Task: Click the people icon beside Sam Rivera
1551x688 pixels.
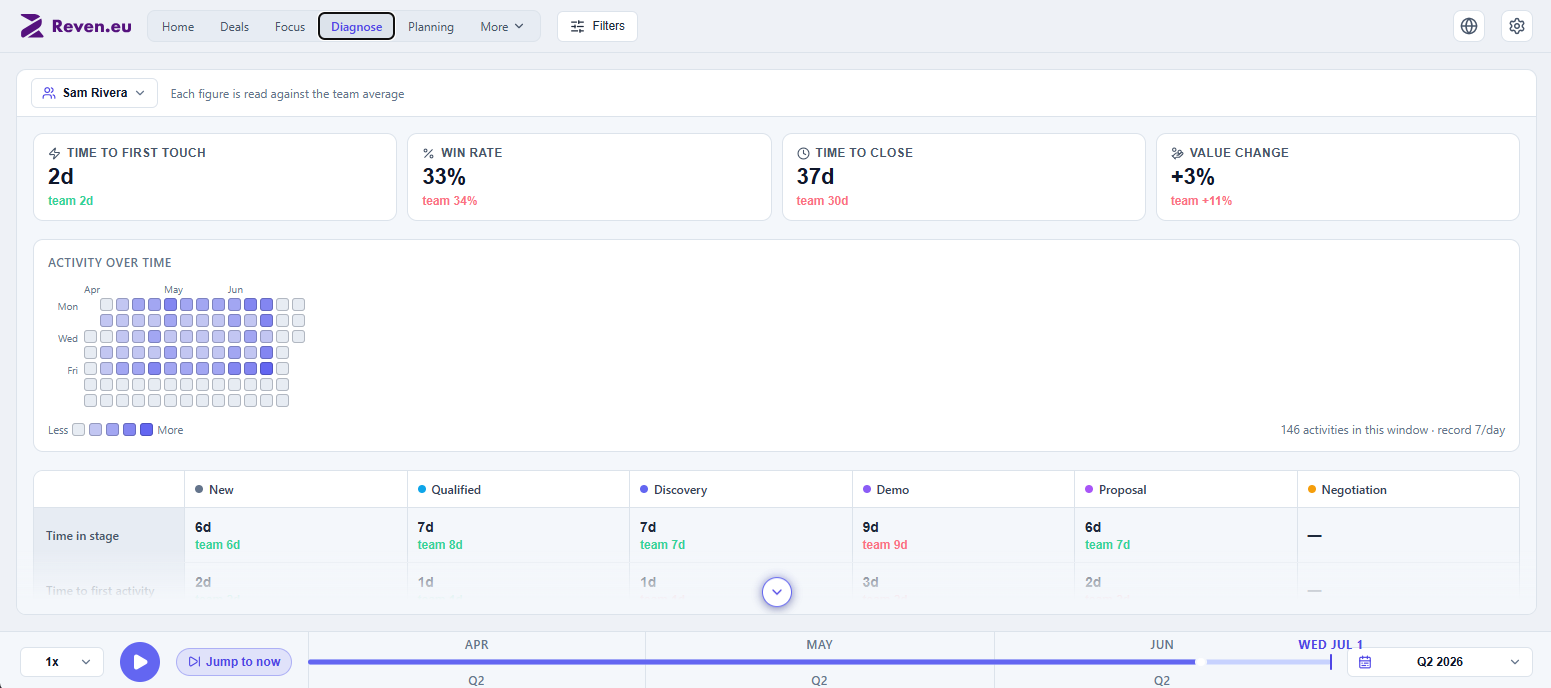Action: pos(49,93)
